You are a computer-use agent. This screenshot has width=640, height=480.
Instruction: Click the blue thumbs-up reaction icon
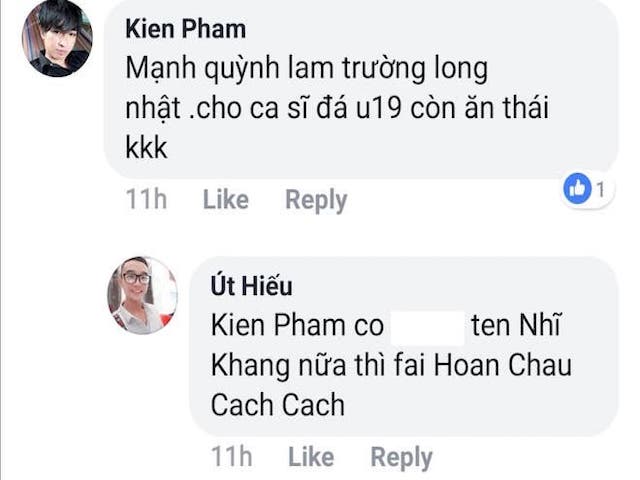(x=578, y=188)
